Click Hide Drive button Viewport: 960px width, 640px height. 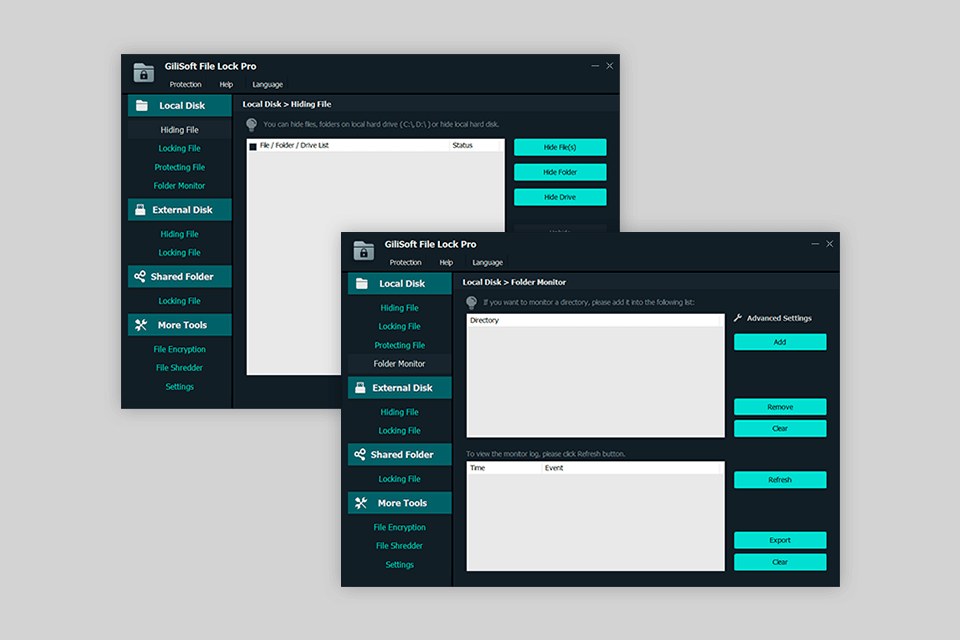tap(560, 197)
